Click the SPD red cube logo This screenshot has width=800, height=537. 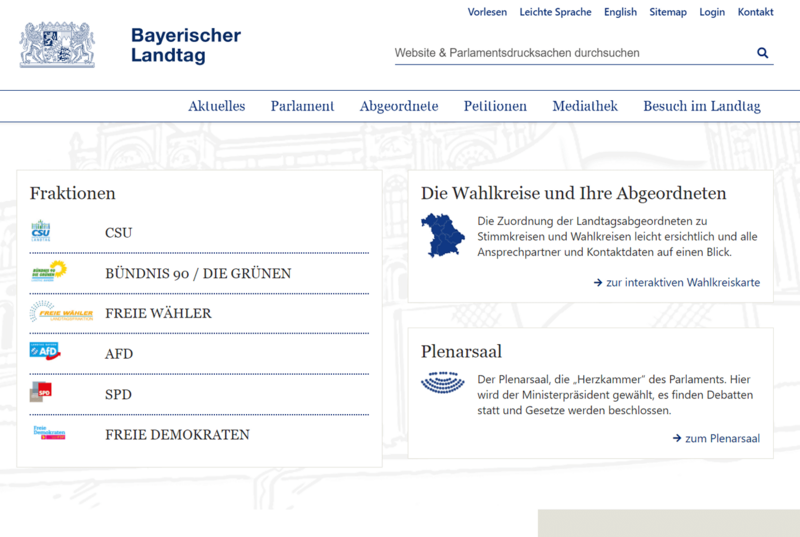tap(41, 392)
